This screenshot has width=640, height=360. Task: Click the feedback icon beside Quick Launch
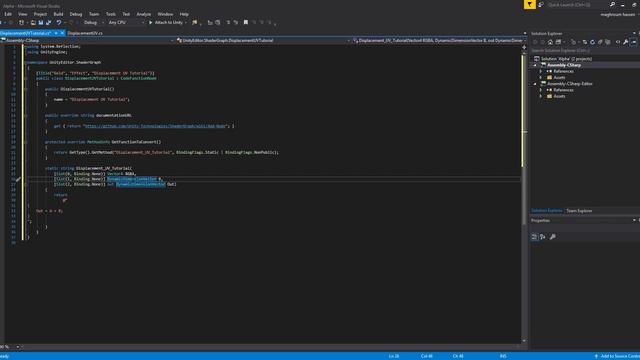coord(541,5)
